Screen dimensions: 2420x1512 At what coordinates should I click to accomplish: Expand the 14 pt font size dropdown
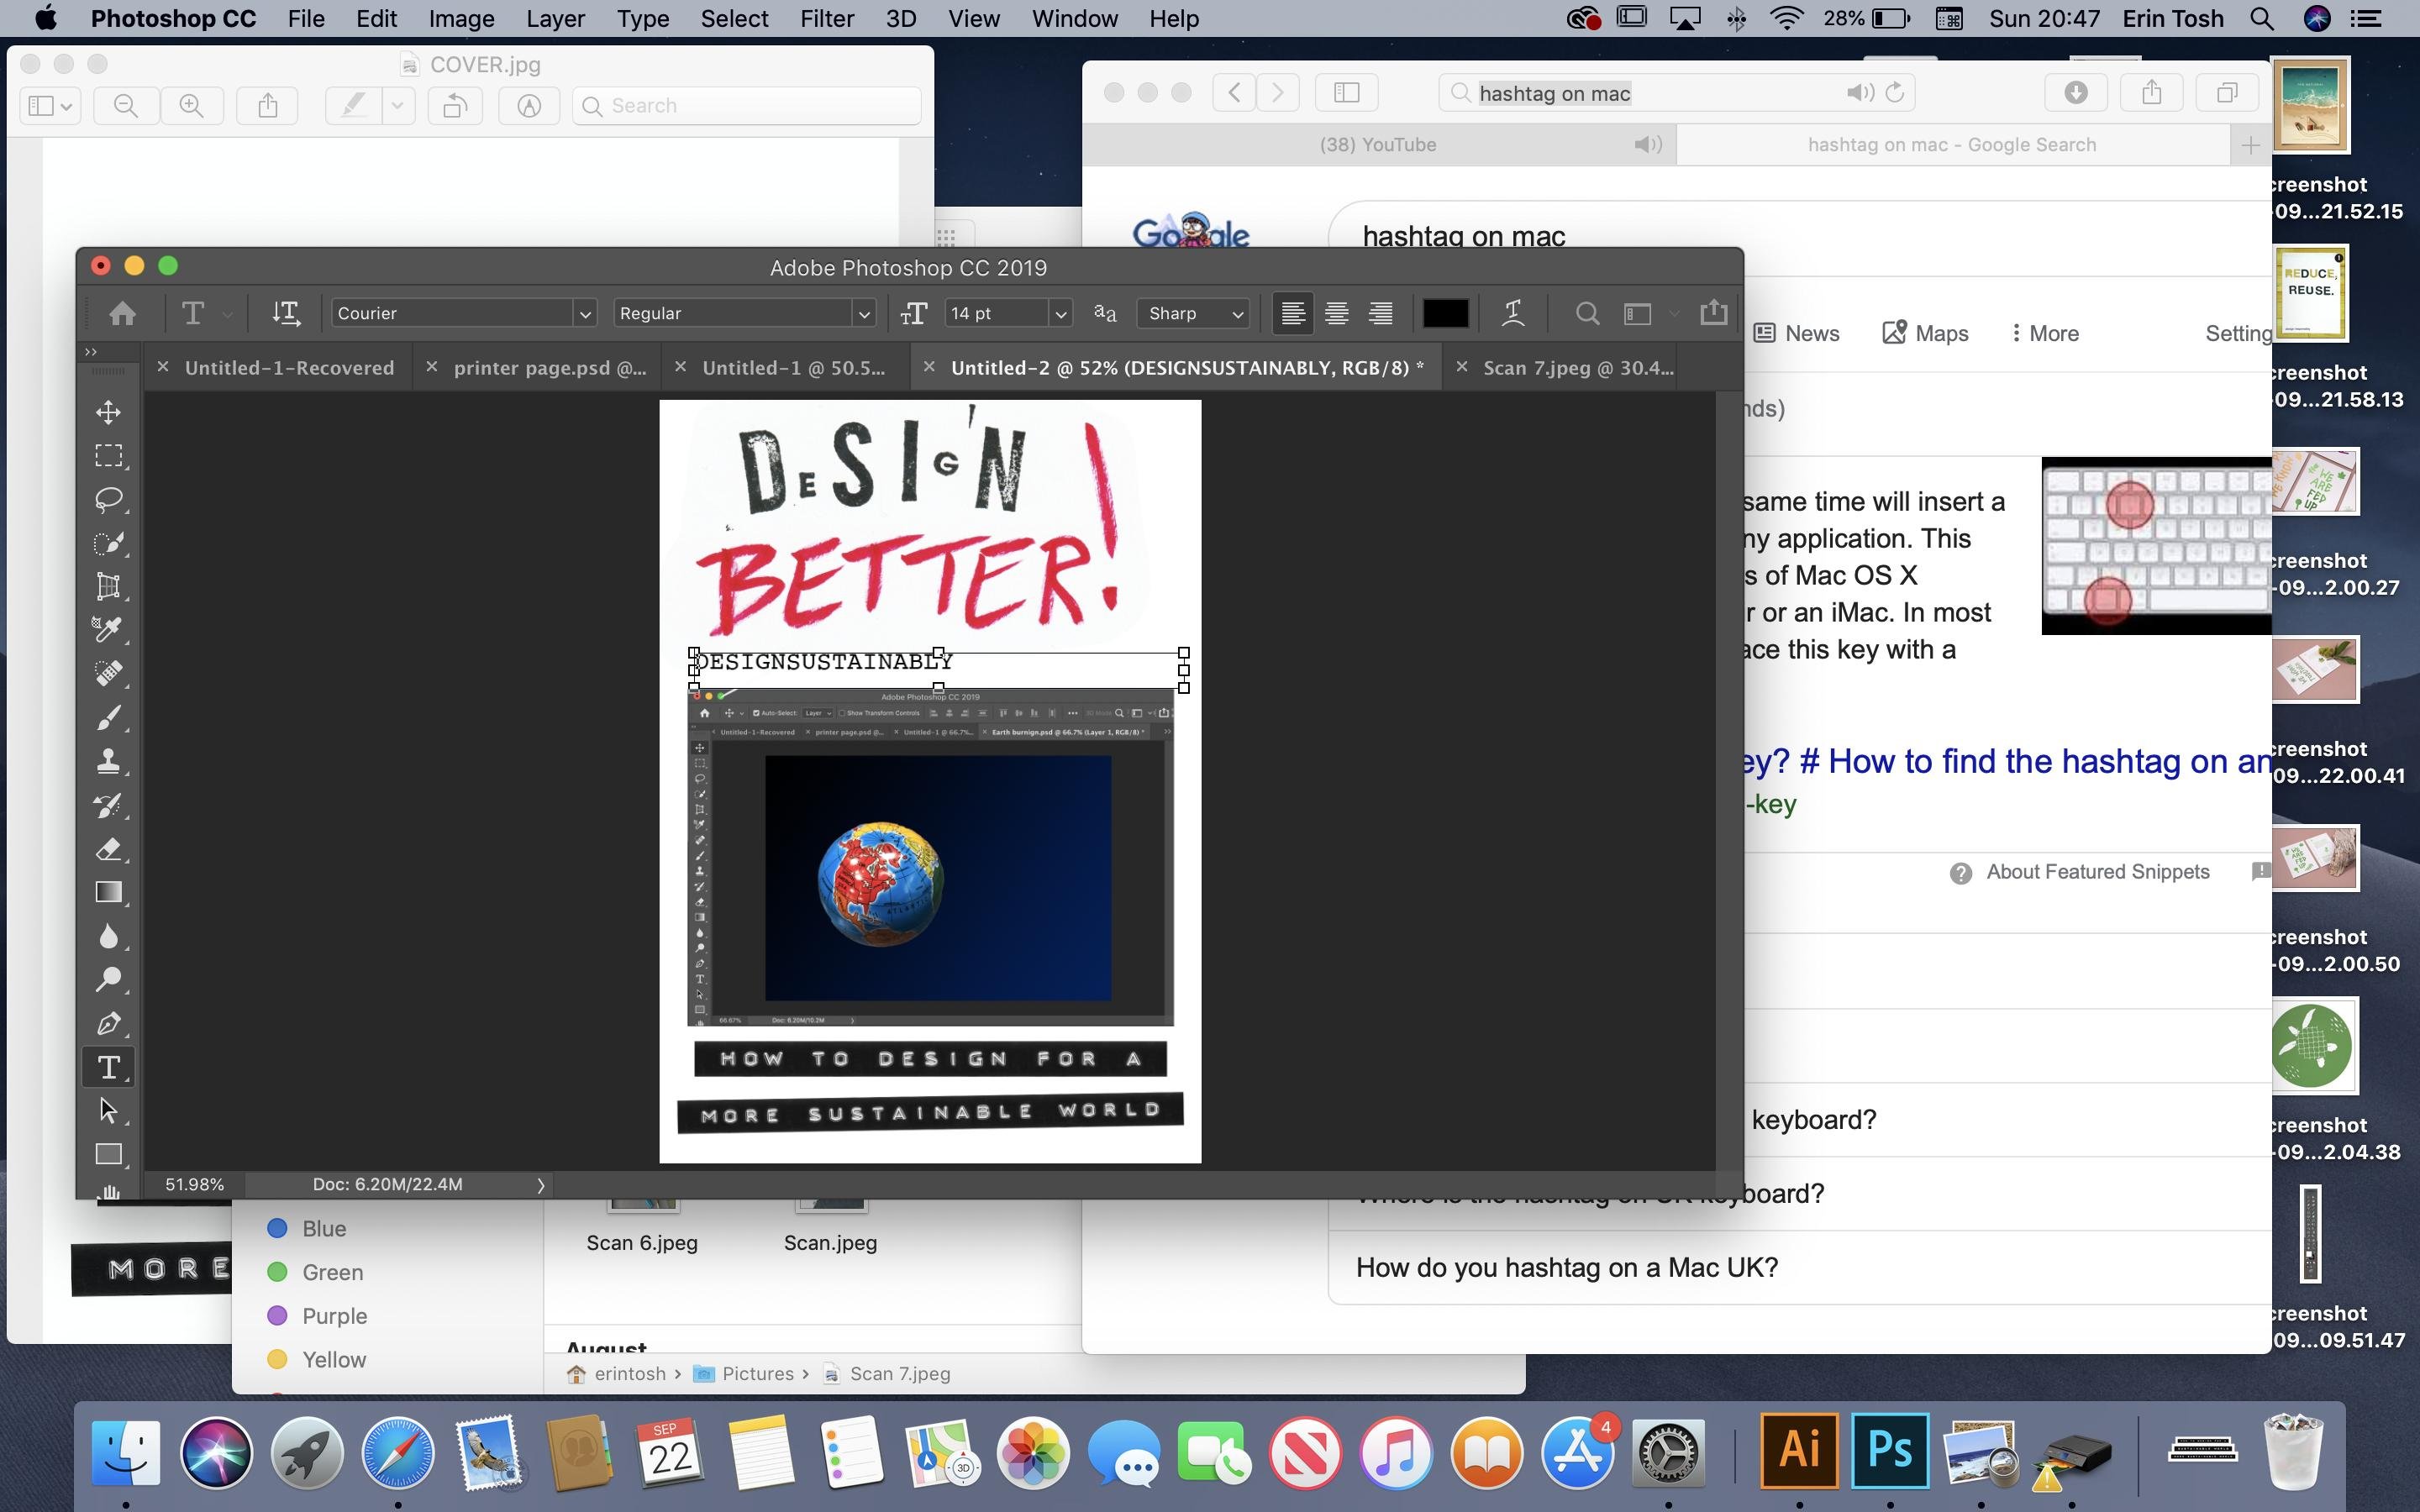click(x=1060, y=314)
